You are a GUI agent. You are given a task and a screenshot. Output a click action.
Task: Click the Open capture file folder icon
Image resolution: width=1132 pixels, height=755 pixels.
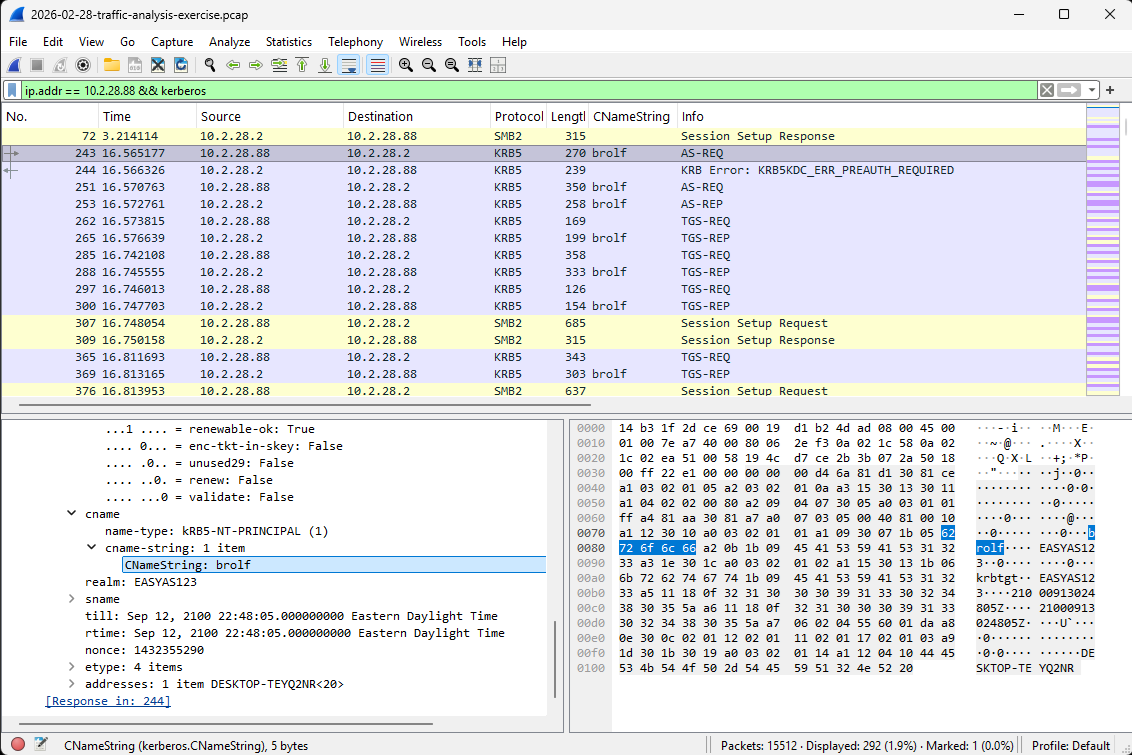(x=111, y=65)
